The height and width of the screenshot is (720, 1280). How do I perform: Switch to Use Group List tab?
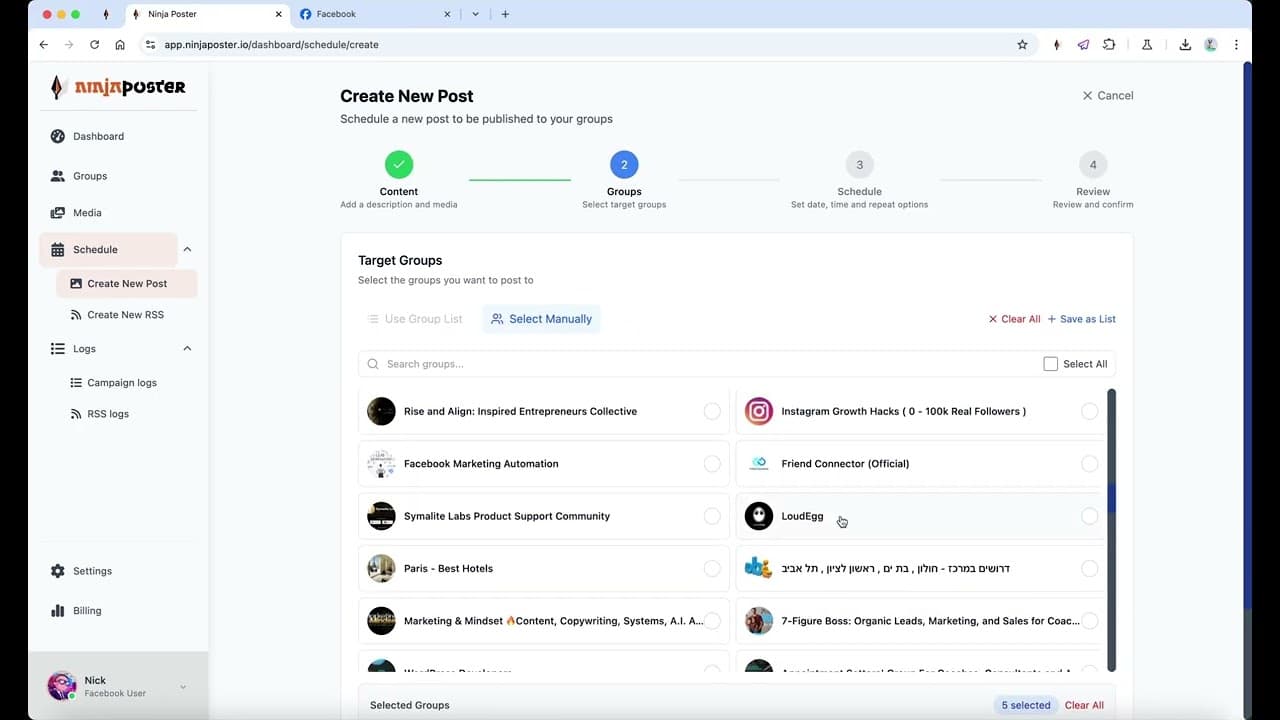[415, 319]
